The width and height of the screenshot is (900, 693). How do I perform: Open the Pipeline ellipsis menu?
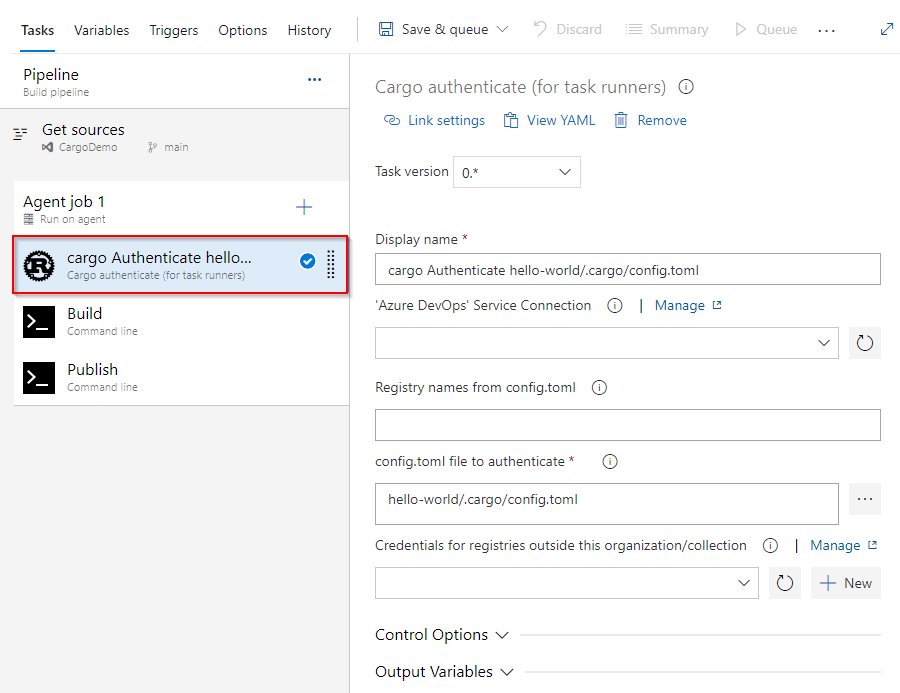tap(315, 80)
